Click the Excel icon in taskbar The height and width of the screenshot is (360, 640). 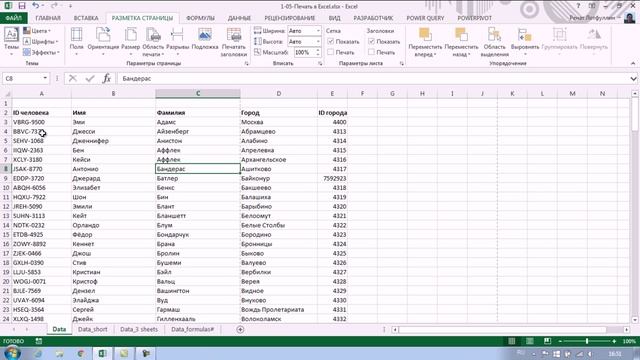[x=102, y=353]
